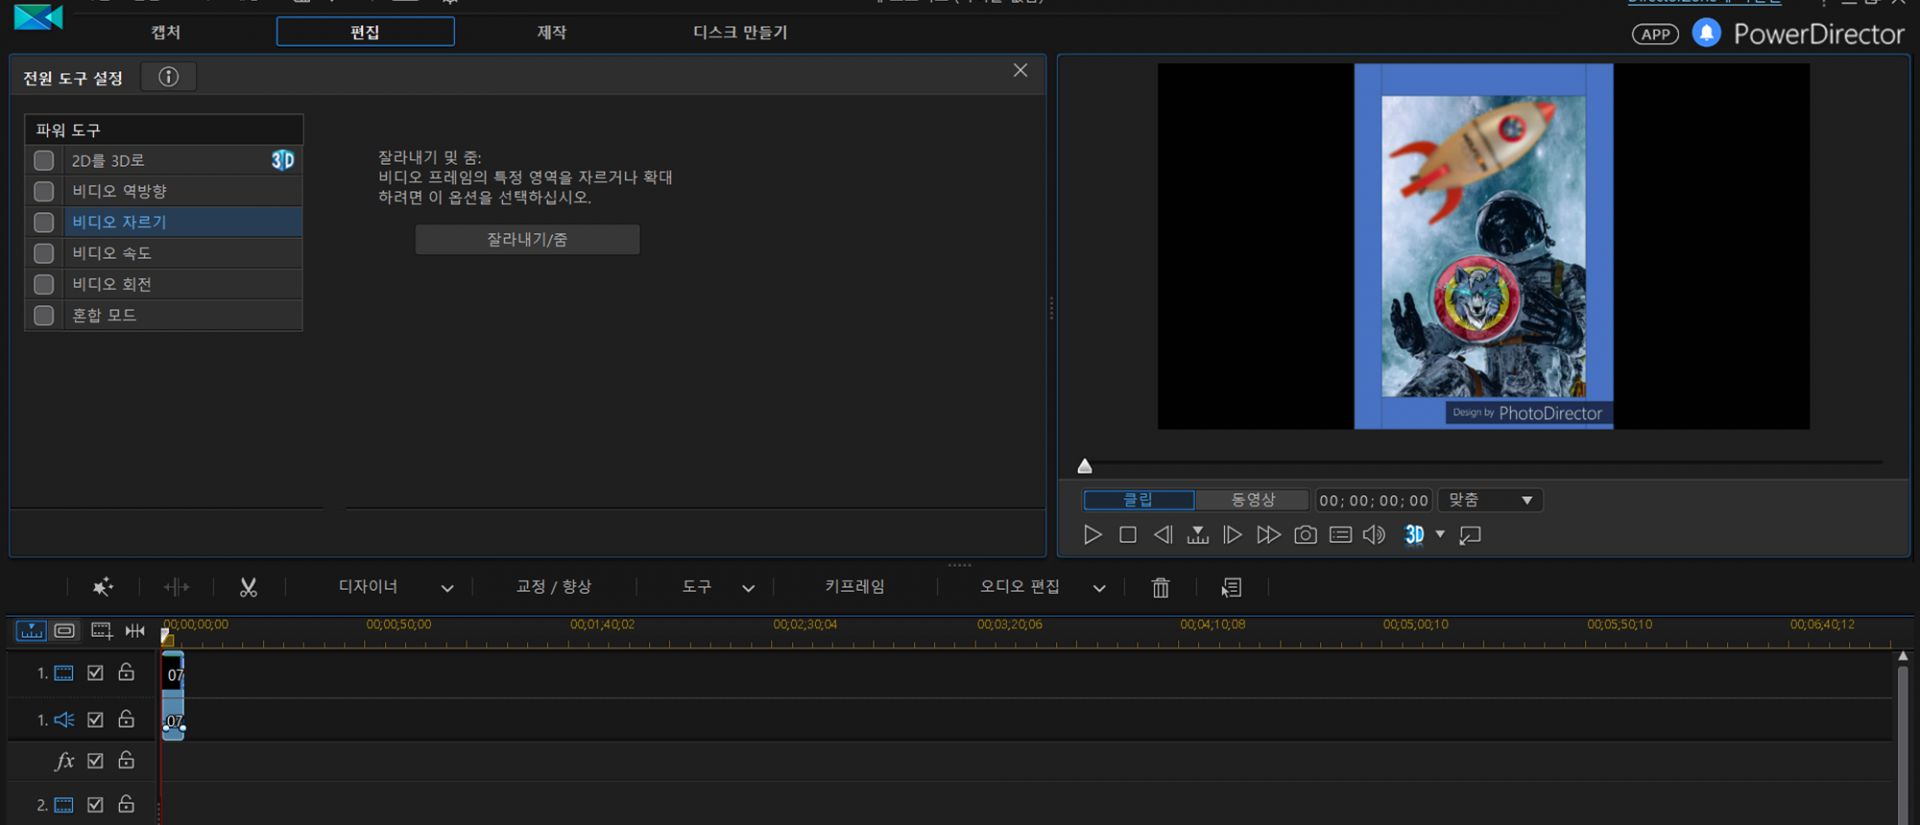Image resolution: width=1920 pixels, height=825 pixels.
Task: Click the add tracks manager icon
Action: click(101, 630)
